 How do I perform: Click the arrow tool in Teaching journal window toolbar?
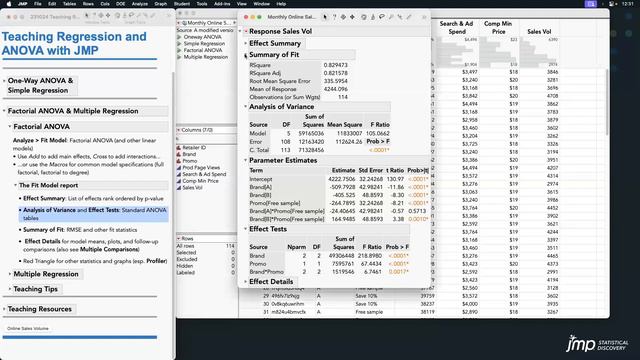(87, 16)
